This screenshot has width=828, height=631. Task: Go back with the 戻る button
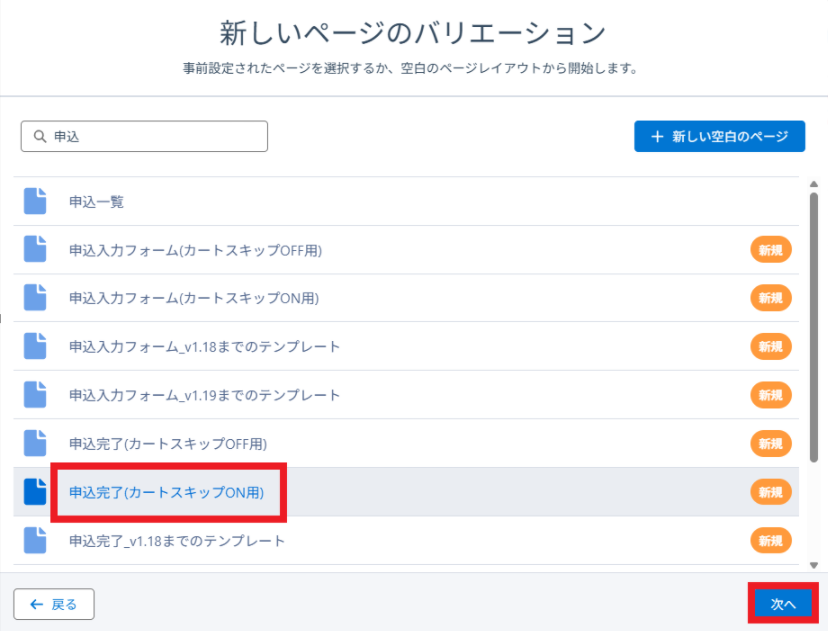tap(53, 604)
